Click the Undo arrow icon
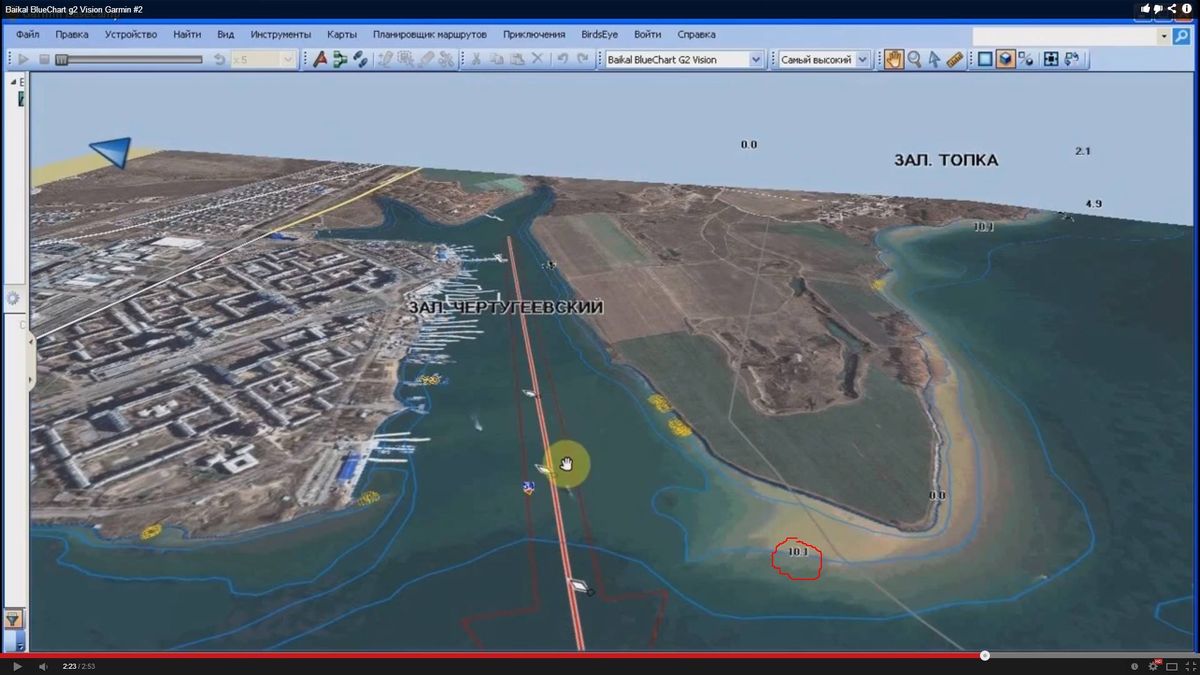 562,60
